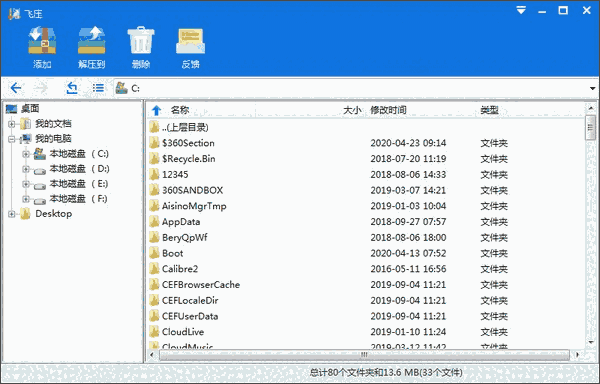Screen dimensions: 600x384
Task: Toggle the list view mode icon
Action: tap(98, 88)
